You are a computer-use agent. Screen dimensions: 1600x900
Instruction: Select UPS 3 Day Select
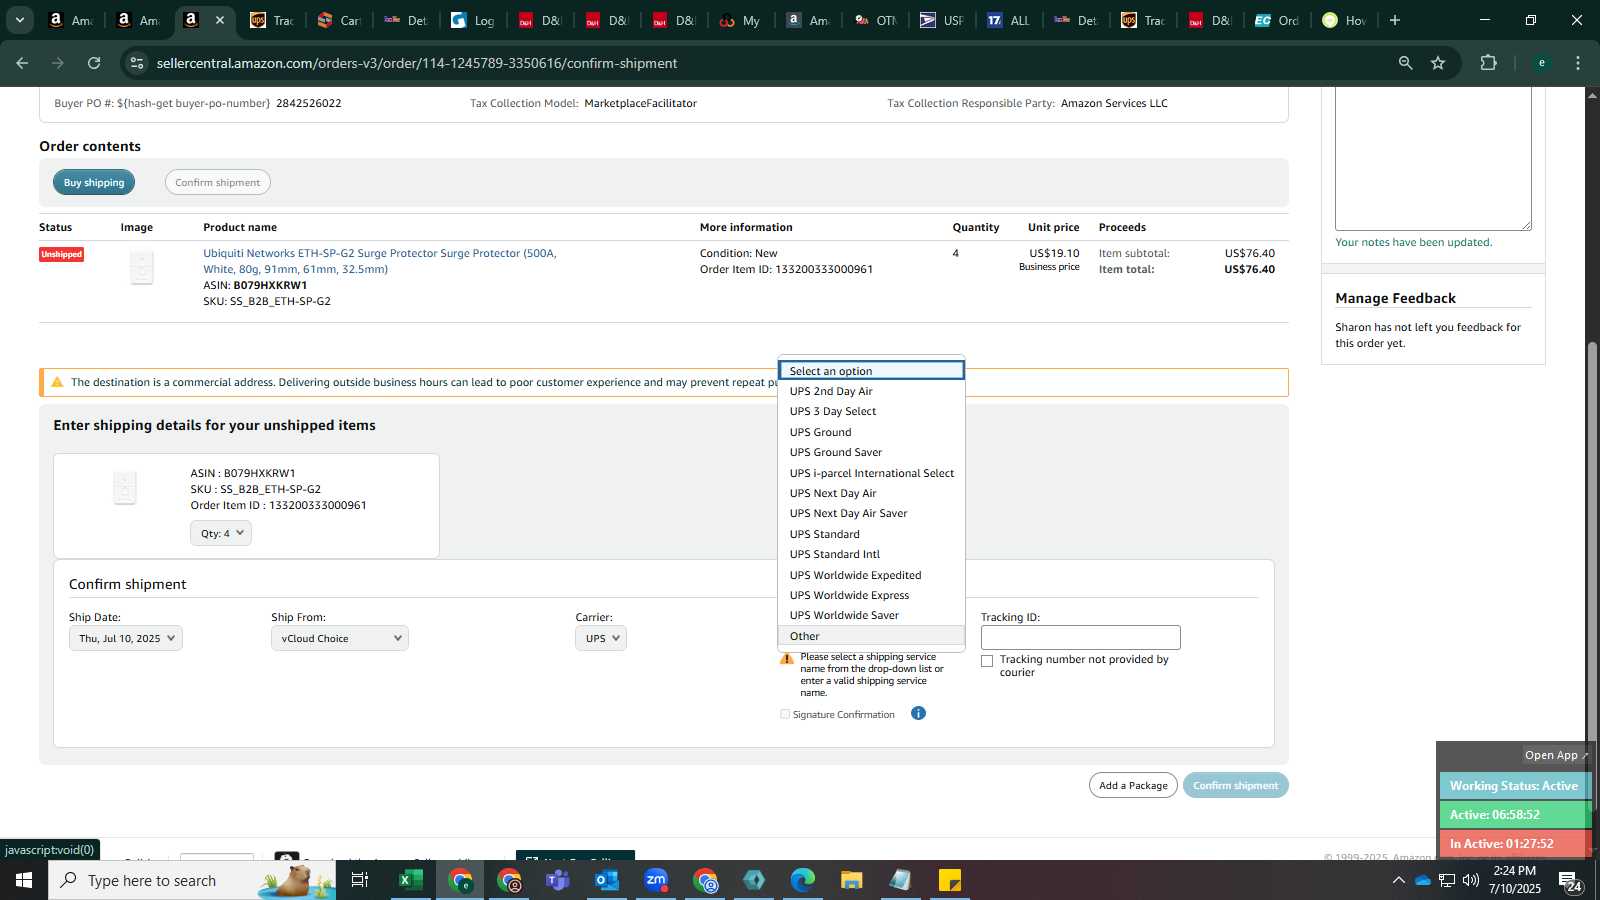tap(871, 411)
